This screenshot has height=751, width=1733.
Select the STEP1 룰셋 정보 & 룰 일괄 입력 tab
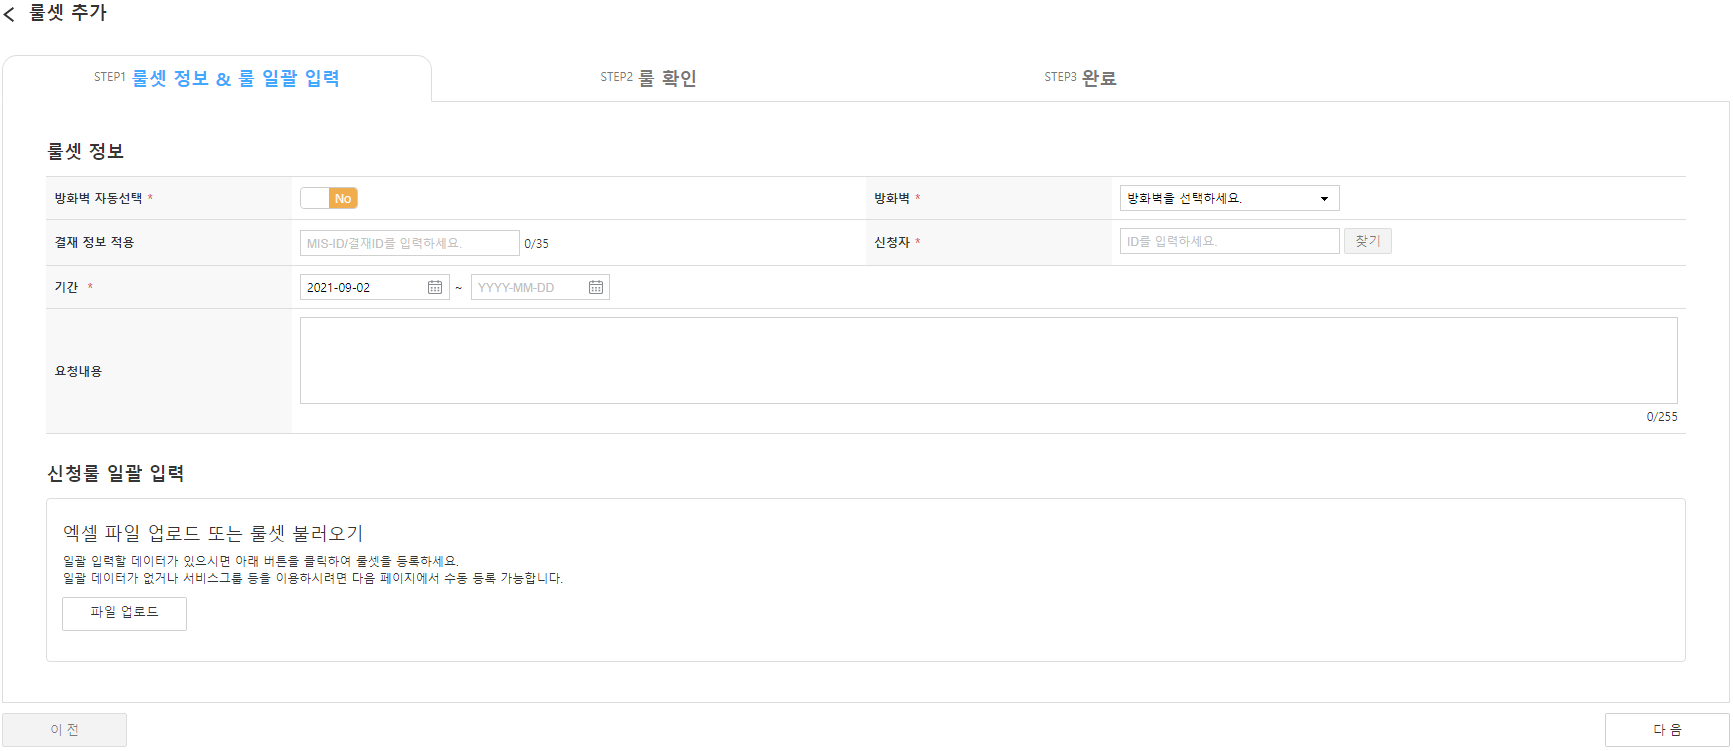point(217,78)
